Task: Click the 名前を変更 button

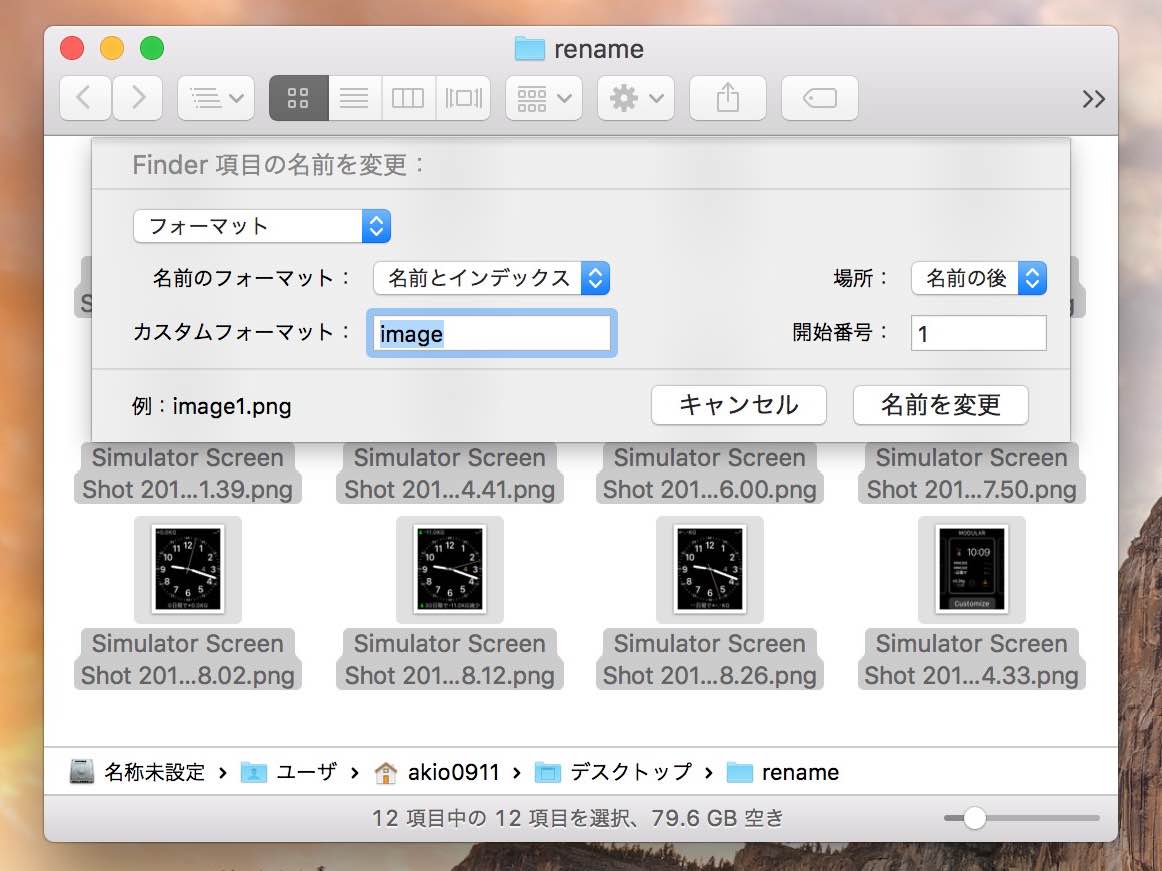Action: coord(940,405)
